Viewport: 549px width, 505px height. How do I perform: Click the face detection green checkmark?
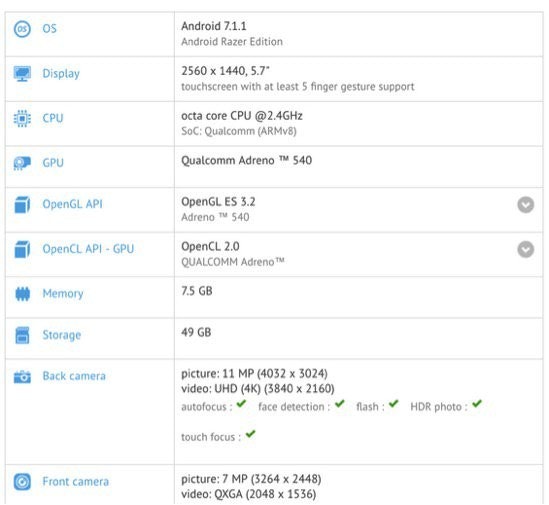[339, 404]
